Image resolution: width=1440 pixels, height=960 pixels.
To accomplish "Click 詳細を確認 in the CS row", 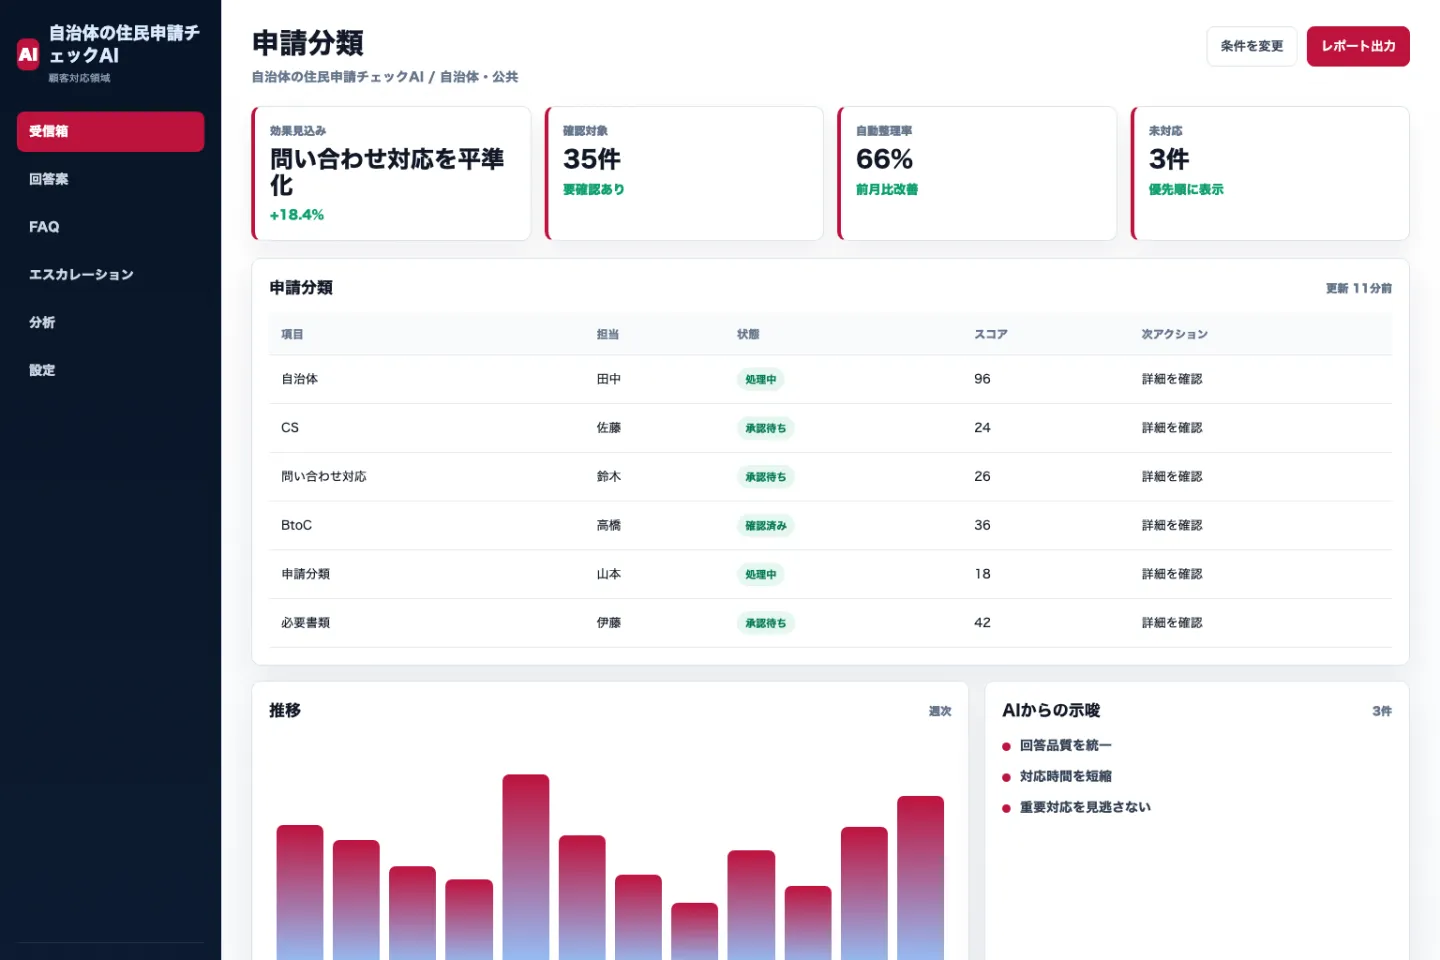I will 1172,428.
